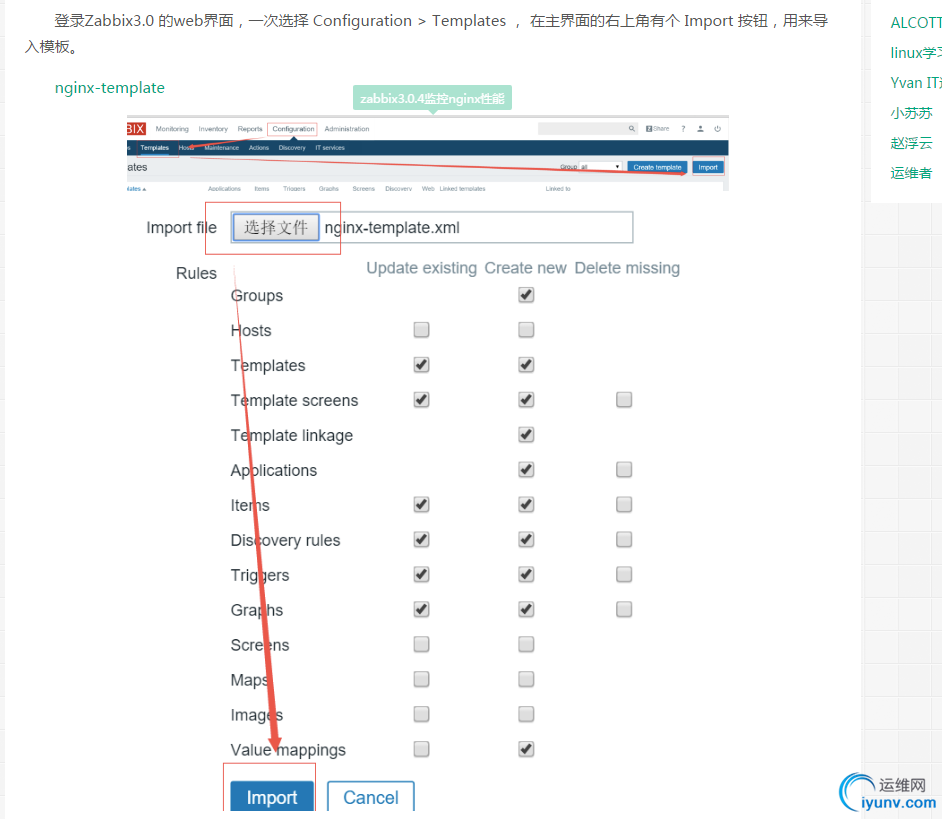Toggle Maps Update existing checkbox

pyautogui.click(x=422, y=679)
